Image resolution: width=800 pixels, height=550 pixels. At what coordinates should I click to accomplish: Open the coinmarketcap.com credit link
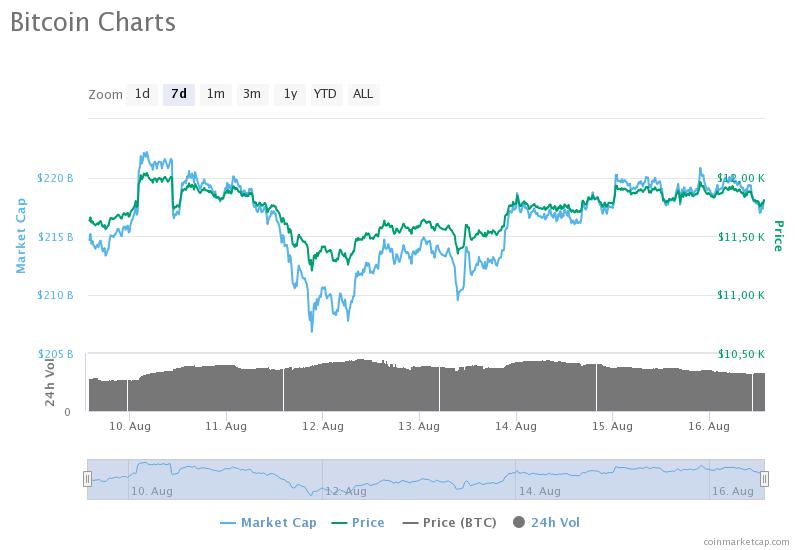[x=746, y=542]
